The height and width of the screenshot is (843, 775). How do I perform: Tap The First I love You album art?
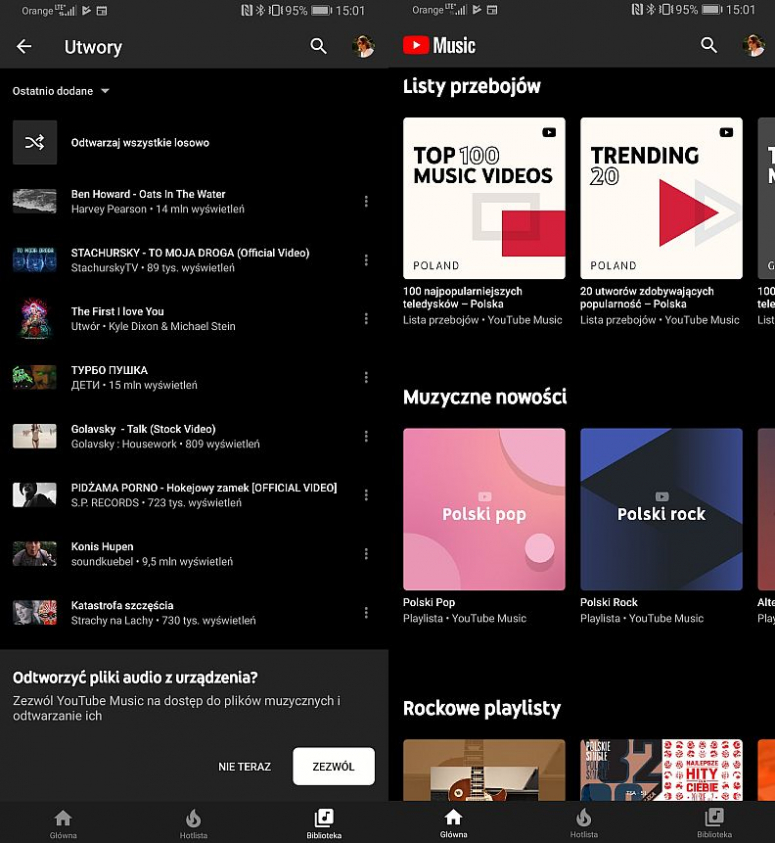[35, 319]
